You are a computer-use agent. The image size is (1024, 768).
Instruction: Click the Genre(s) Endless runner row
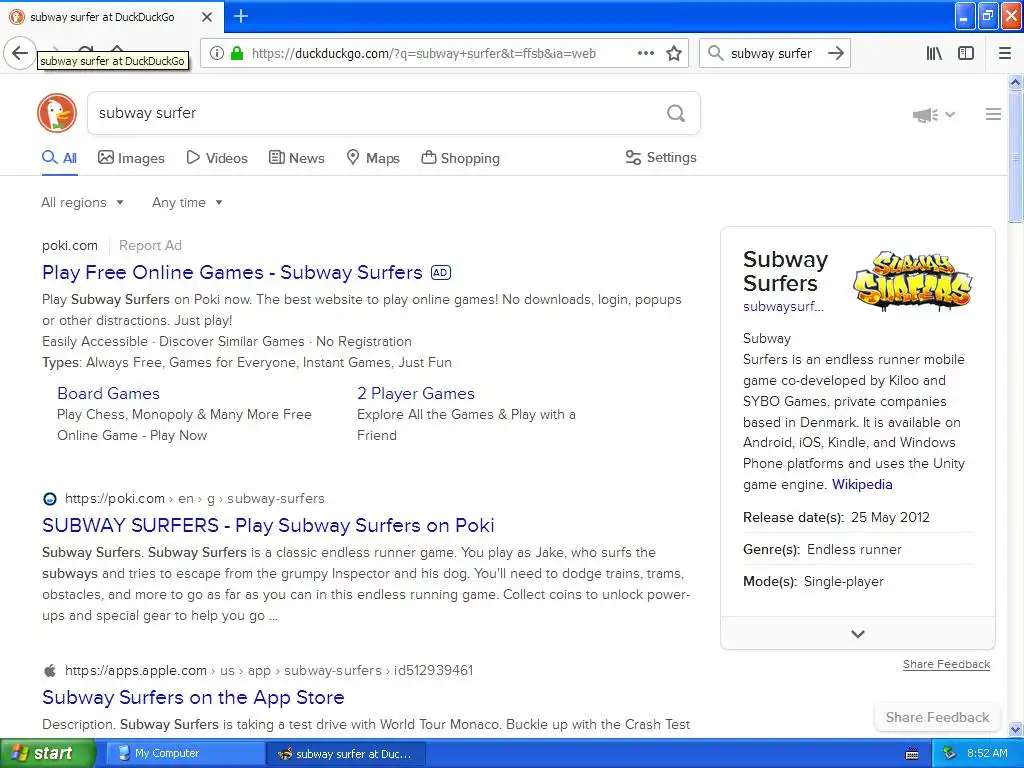[857, 549]
